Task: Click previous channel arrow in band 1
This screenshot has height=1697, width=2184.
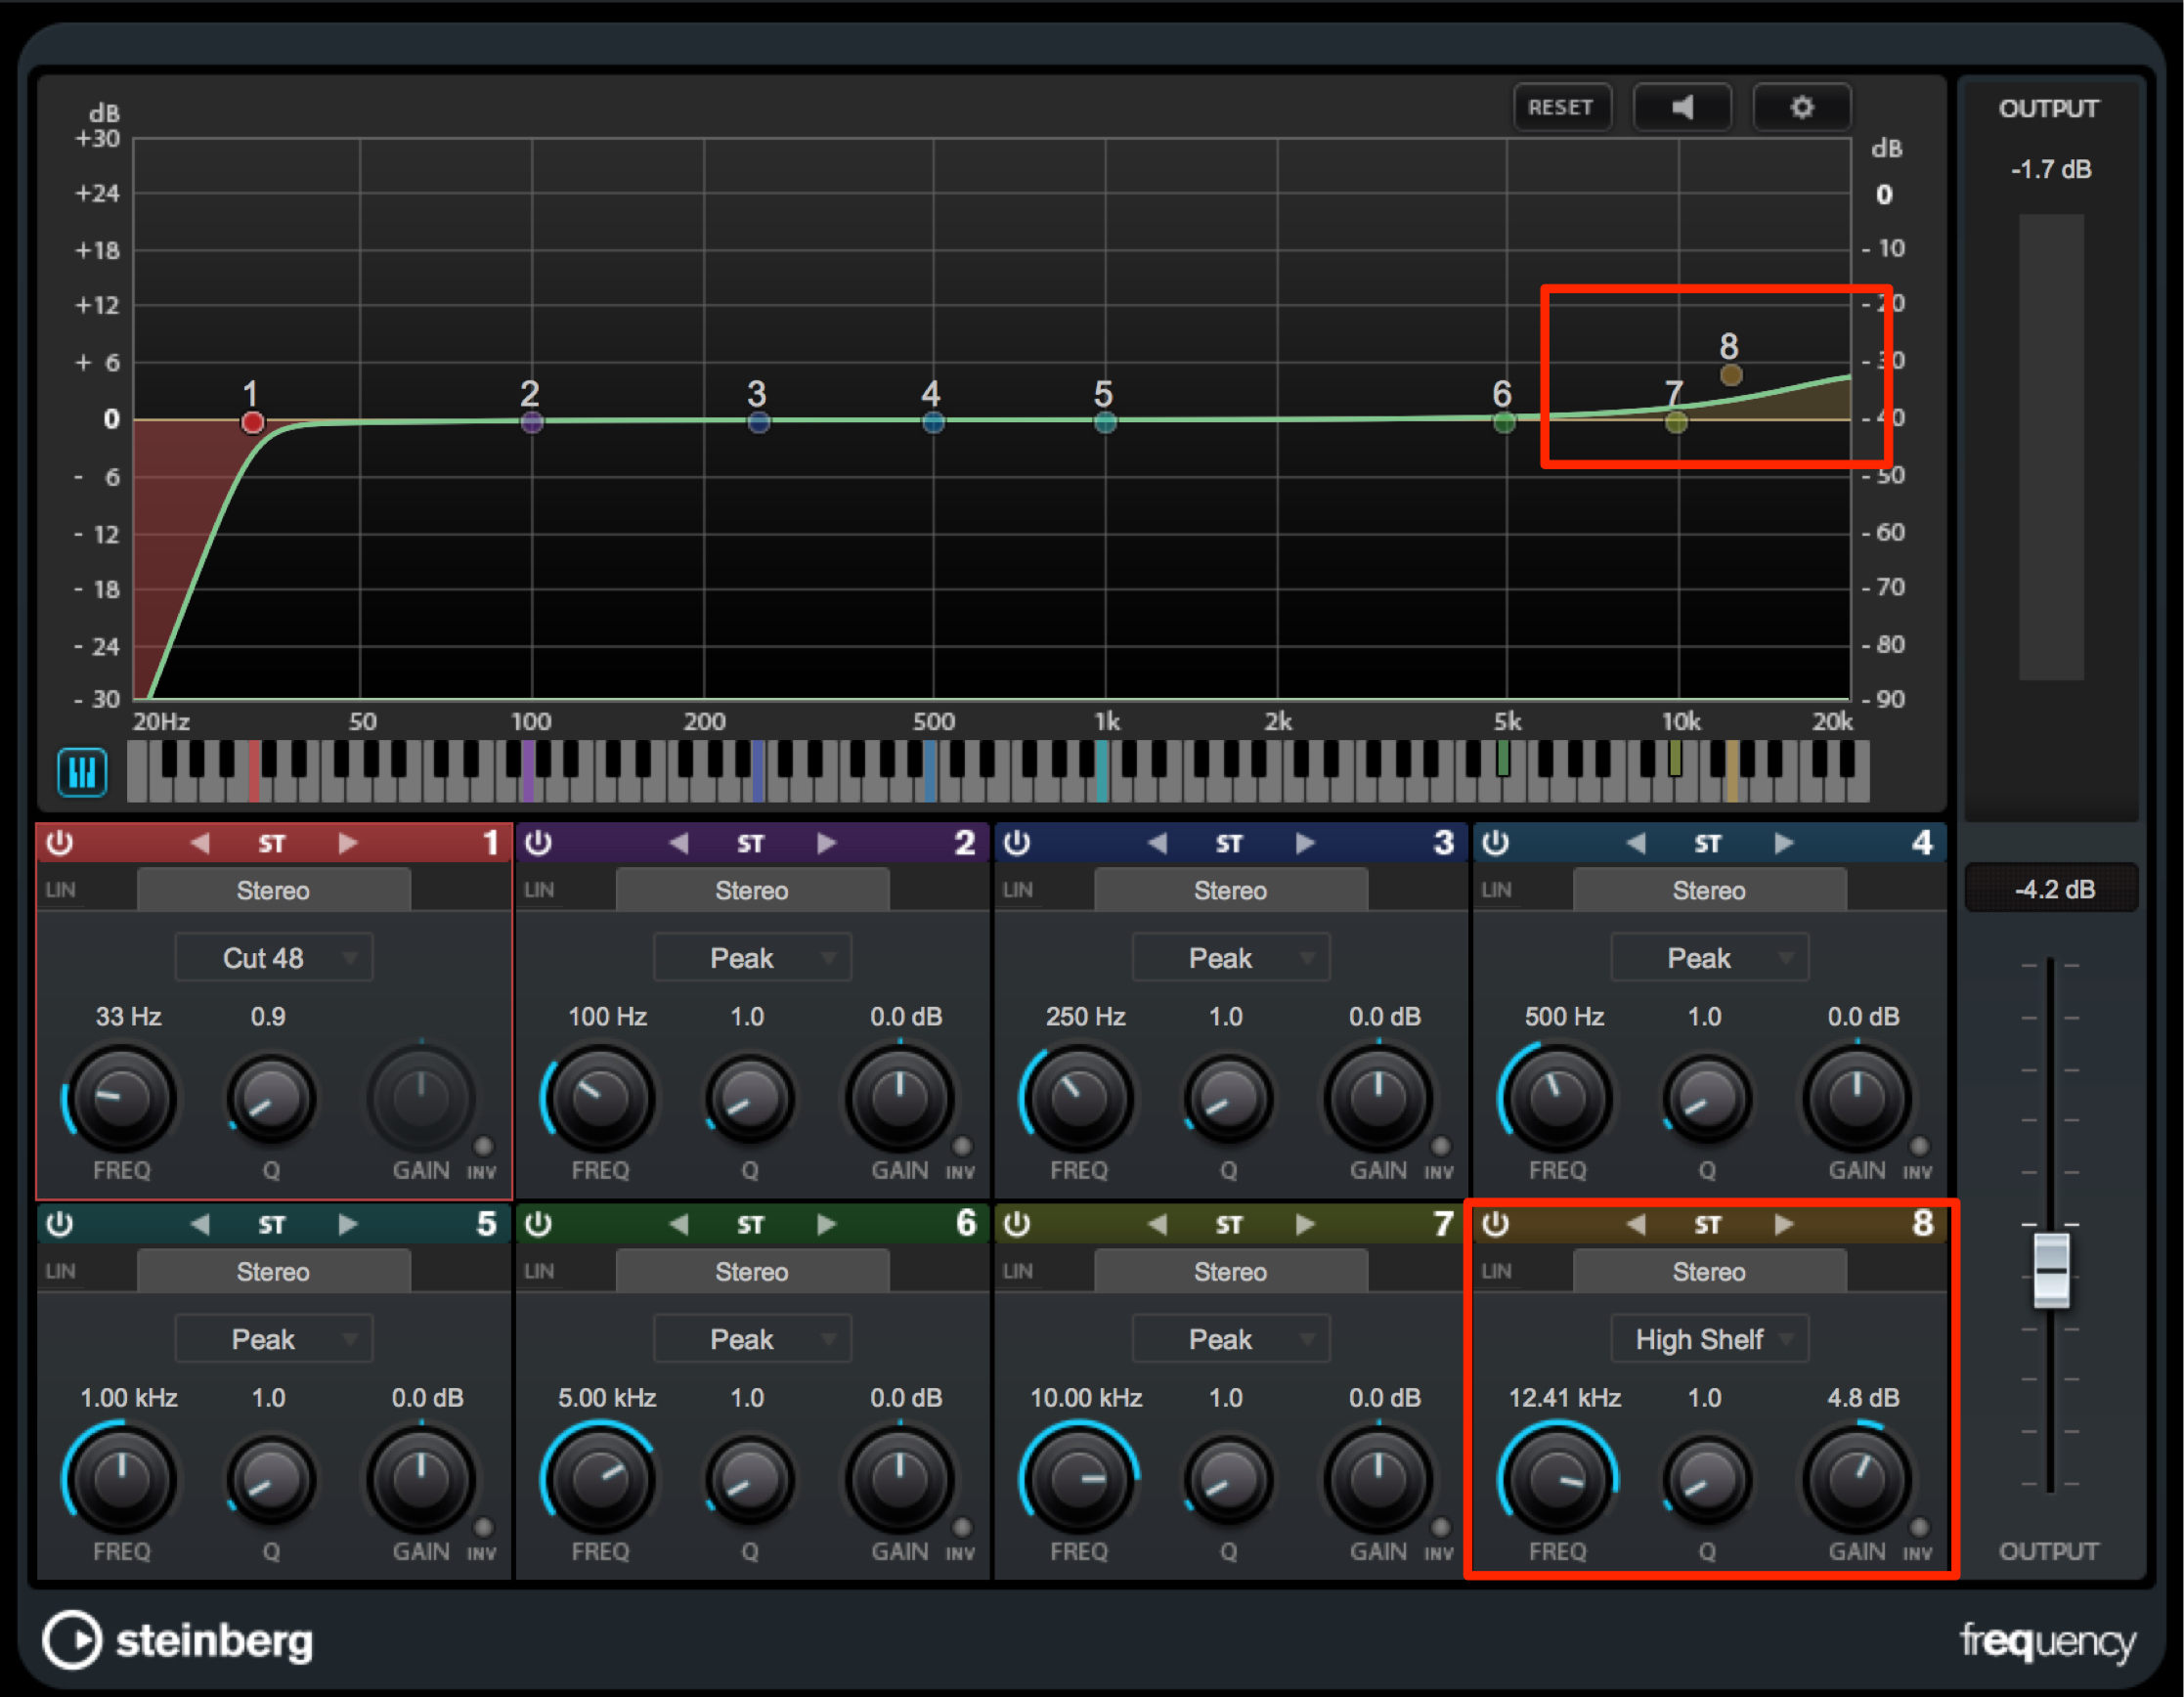Action: click(200, 843)
